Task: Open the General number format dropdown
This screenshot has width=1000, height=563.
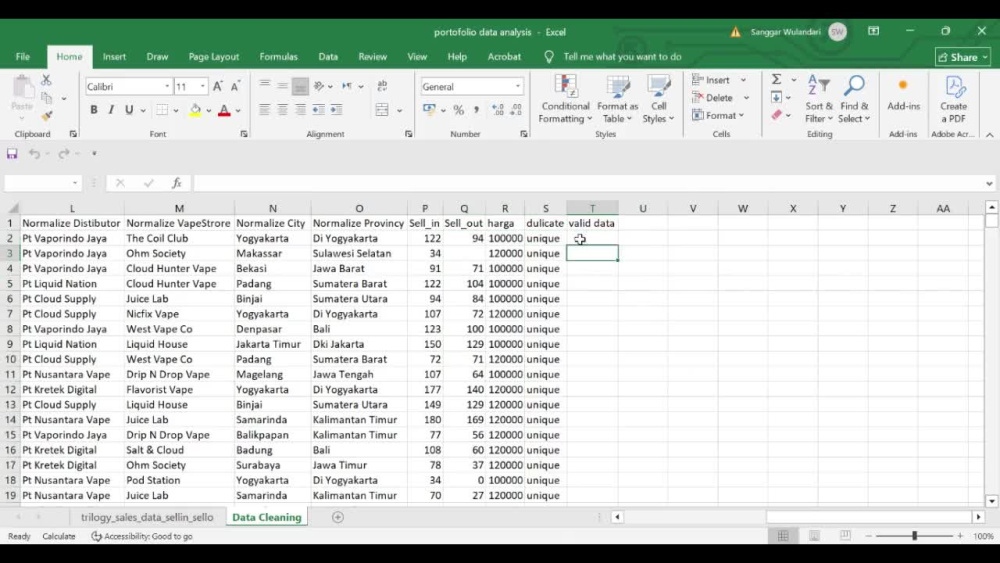Action: (518, 87)
